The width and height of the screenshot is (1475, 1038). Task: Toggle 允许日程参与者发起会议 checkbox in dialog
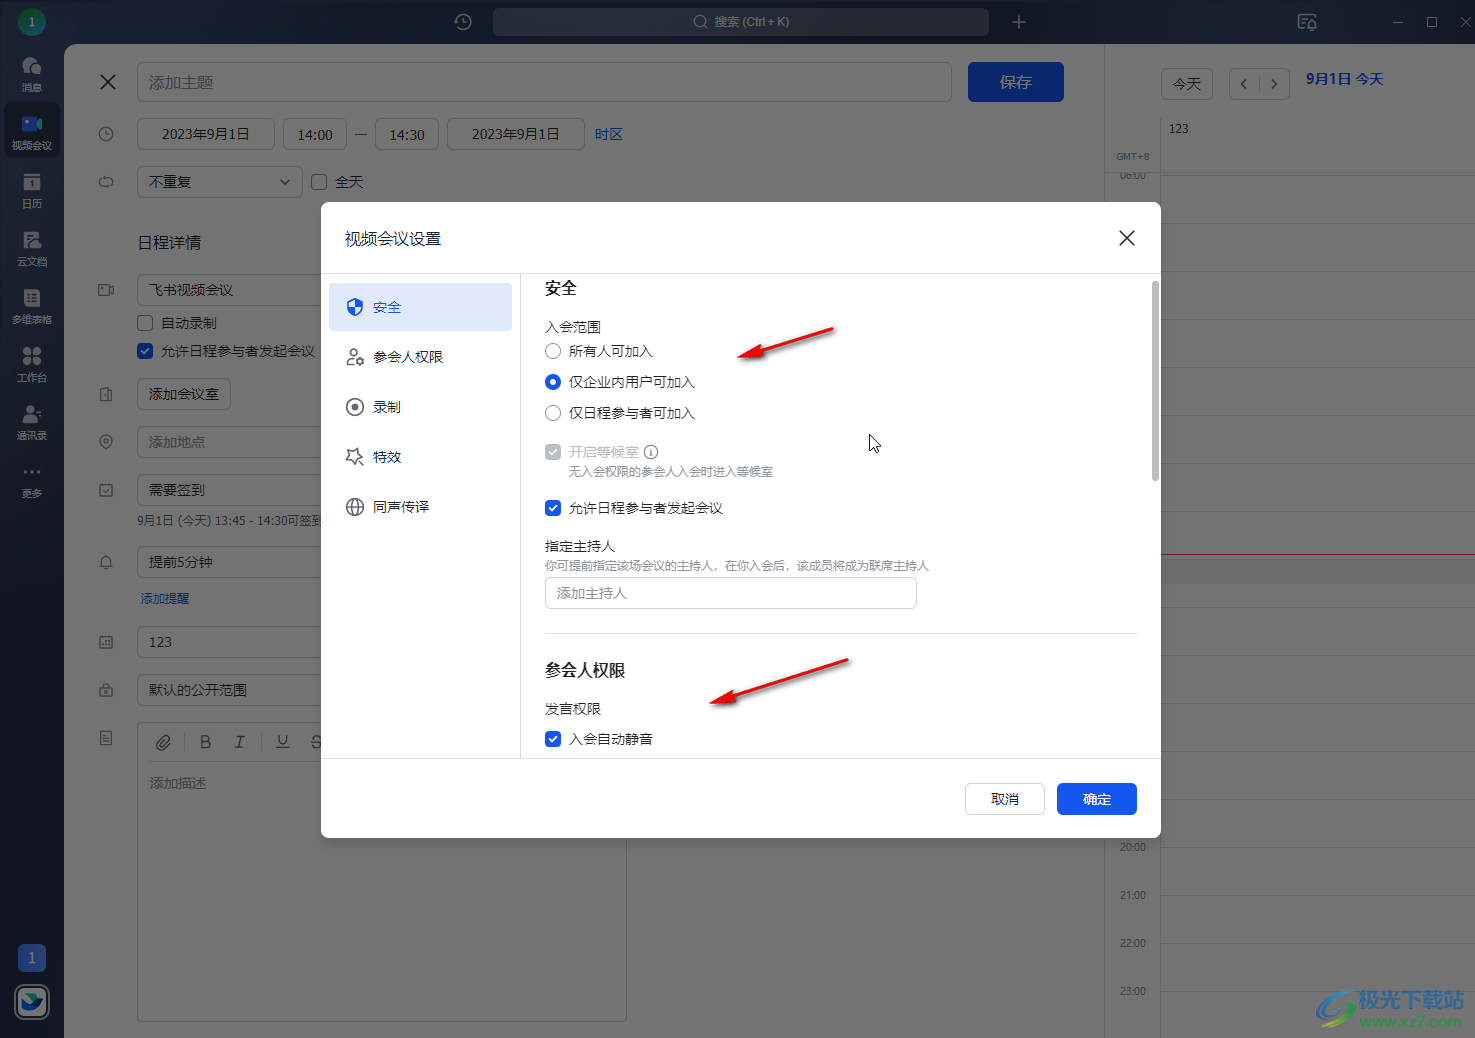pos(553,508)
